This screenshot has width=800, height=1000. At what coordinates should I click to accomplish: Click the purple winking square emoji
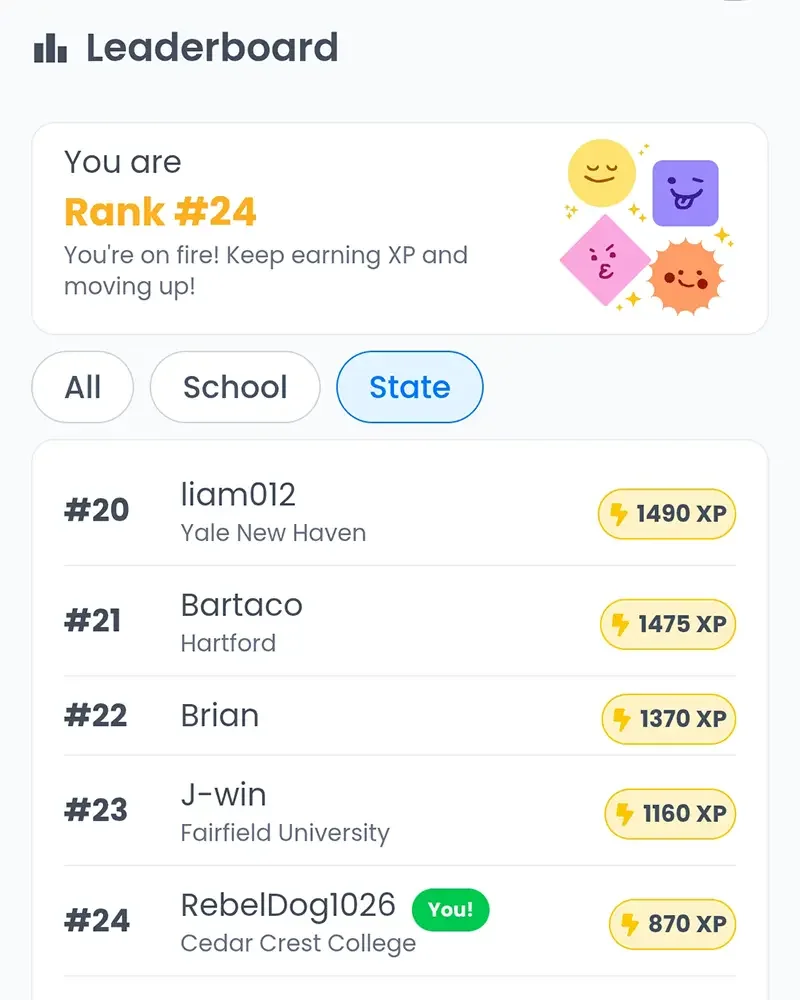685,193
